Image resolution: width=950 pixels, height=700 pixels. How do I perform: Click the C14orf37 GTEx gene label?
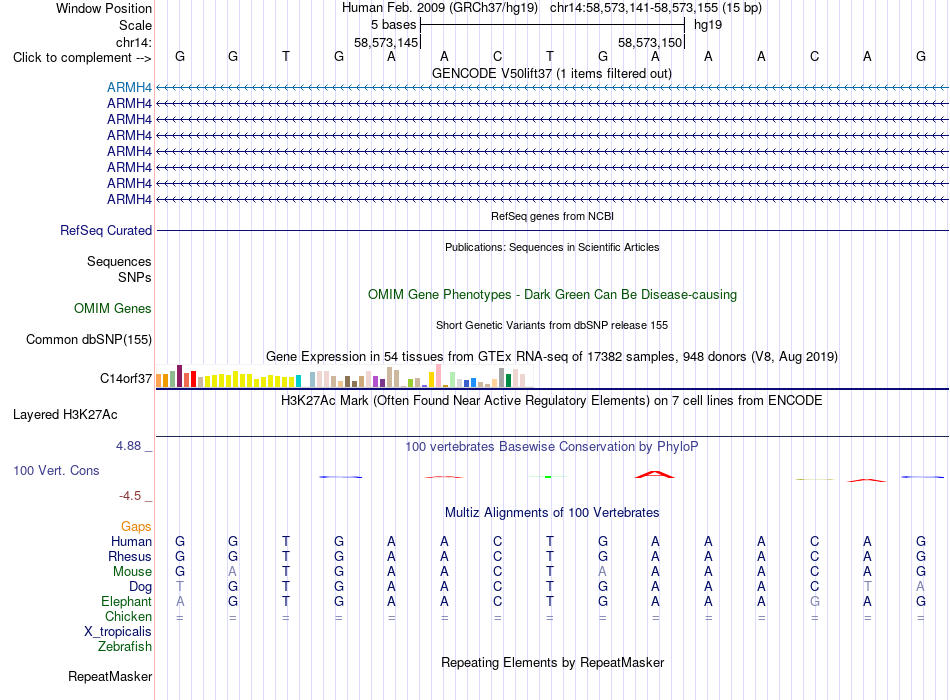tap(126, 379)
